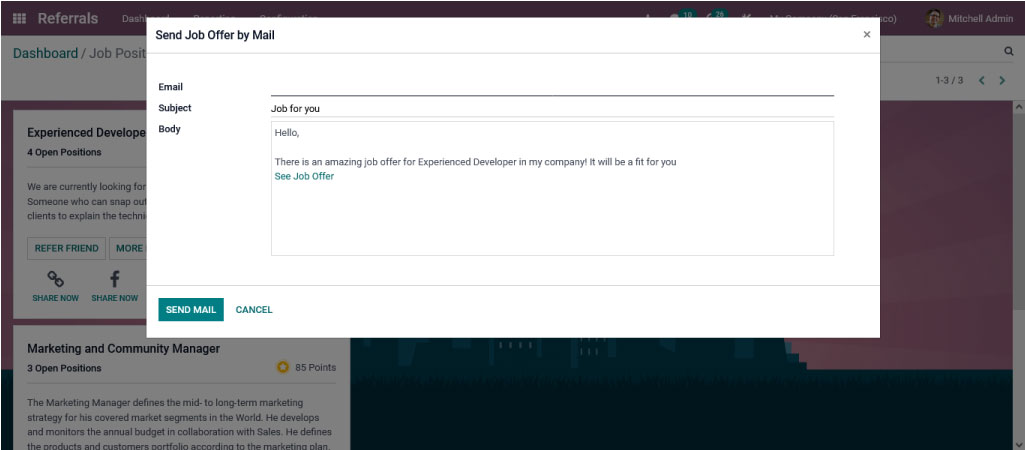The height and width of the screenshot is (450, 1025).
Task: Click the Email input field
Action: 552,88
